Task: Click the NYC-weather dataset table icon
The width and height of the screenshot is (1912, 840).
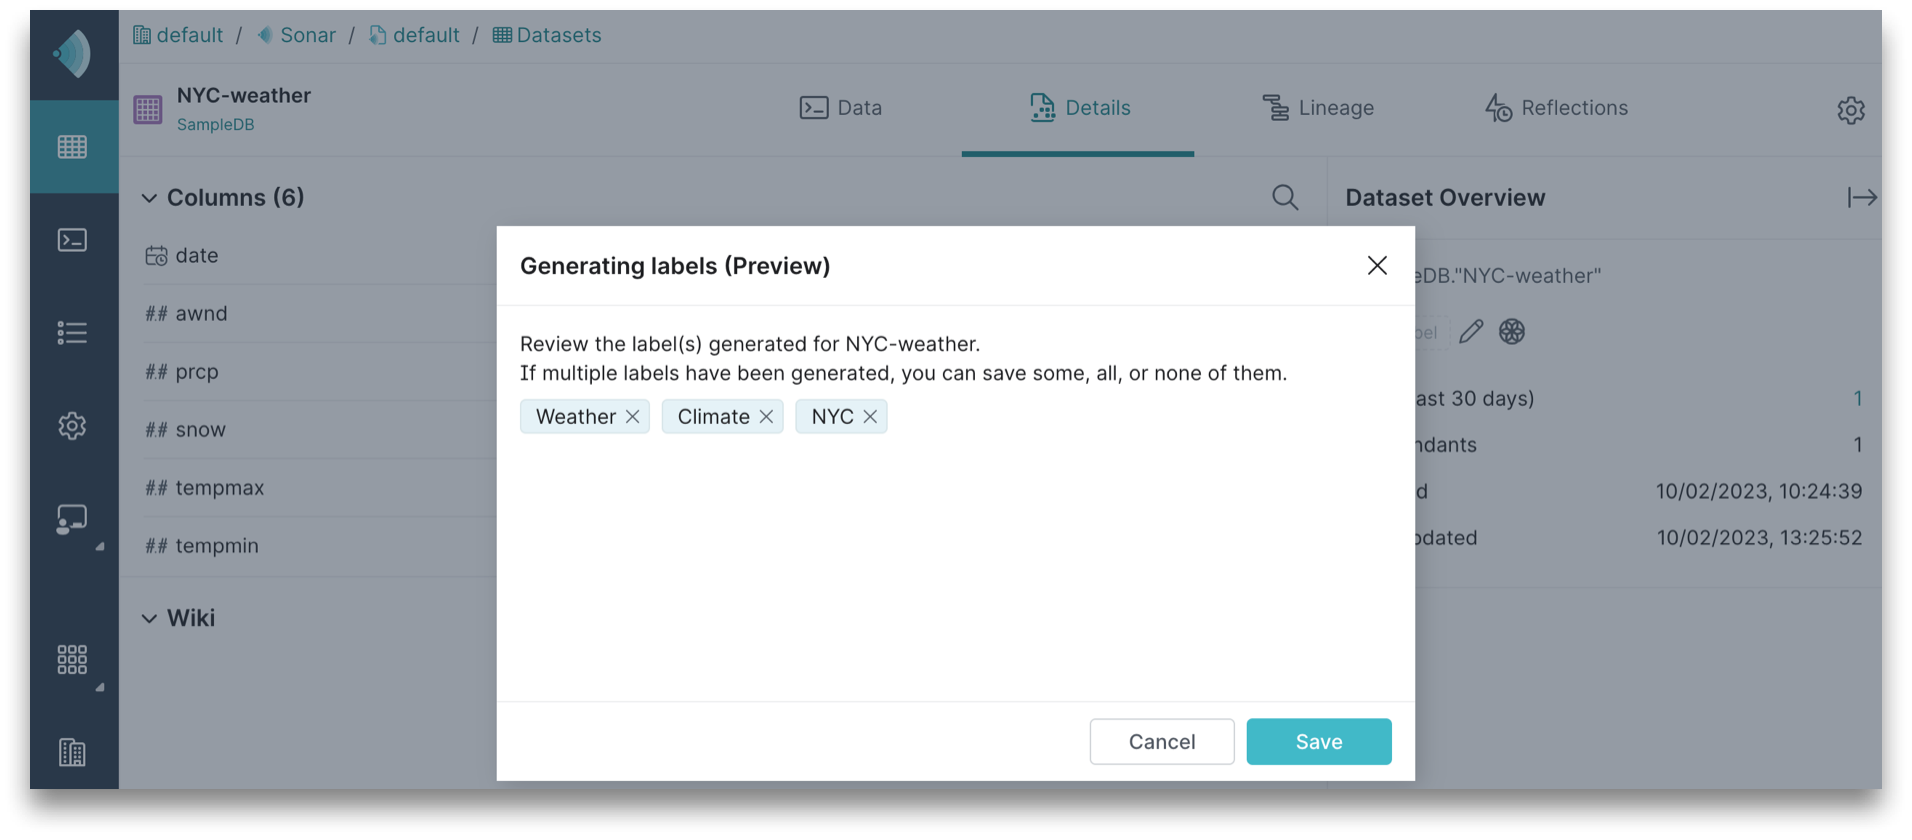Action: pyautogui.click(x=148, y=109)
